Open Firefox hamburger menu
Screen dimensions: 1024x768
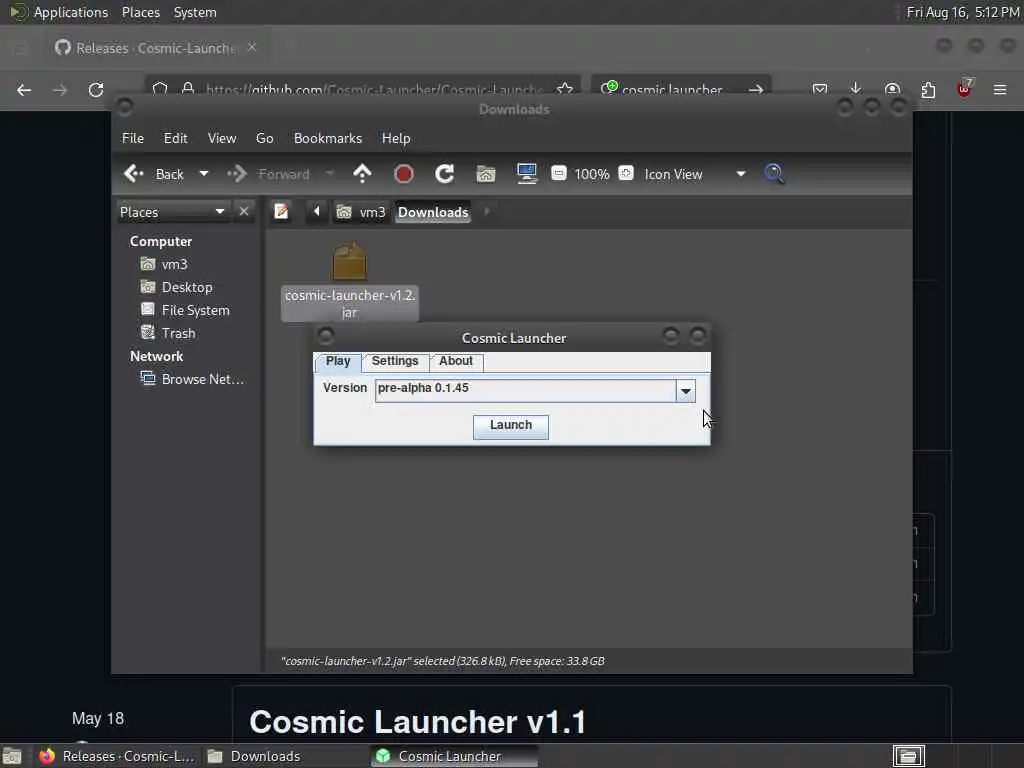click(x=1000, y=89)
